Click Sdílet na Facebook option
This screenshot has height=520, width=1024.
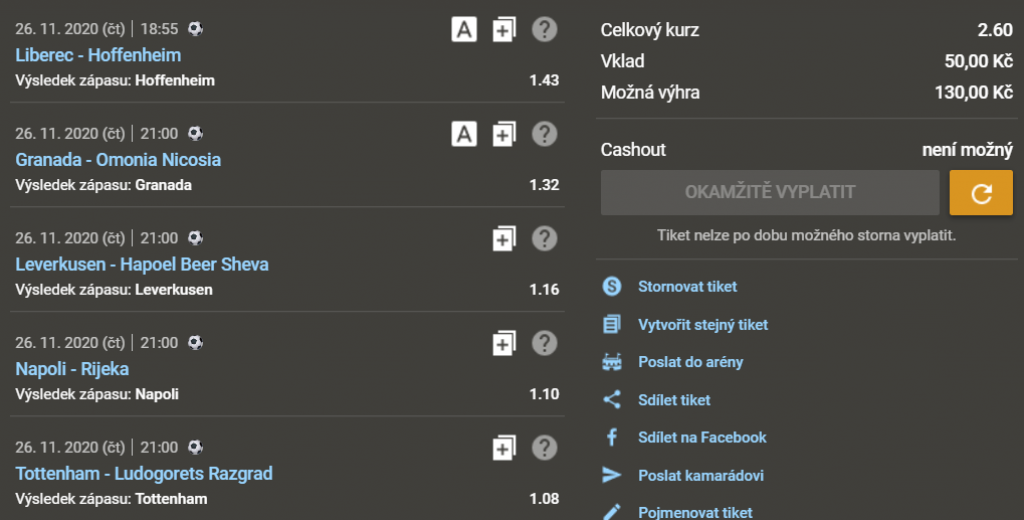(702, 437)
